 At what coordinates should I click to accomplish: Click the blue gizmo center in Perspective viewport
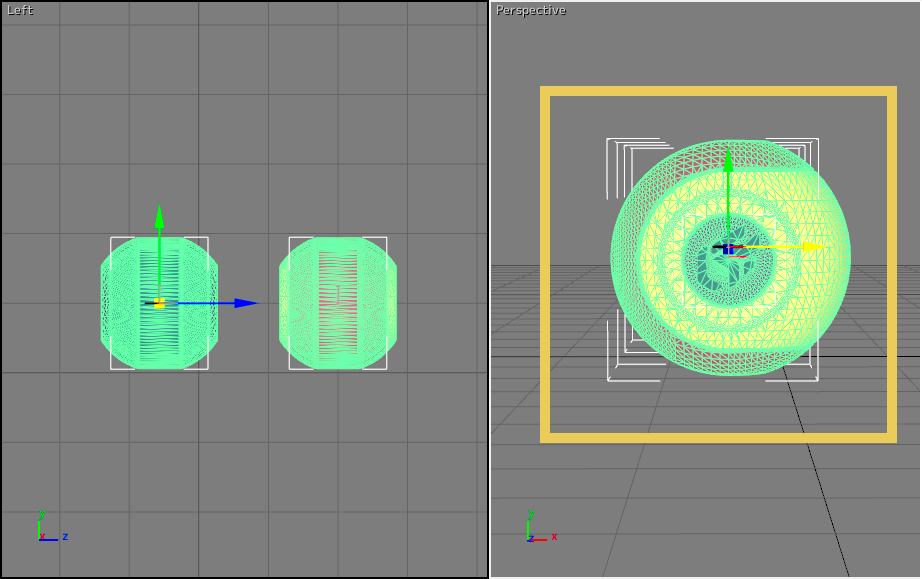click(x=728, y=247)
